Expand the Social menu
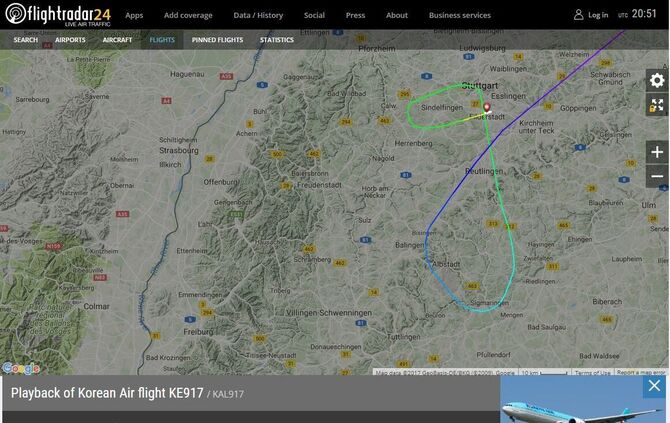 coord(314,15)
